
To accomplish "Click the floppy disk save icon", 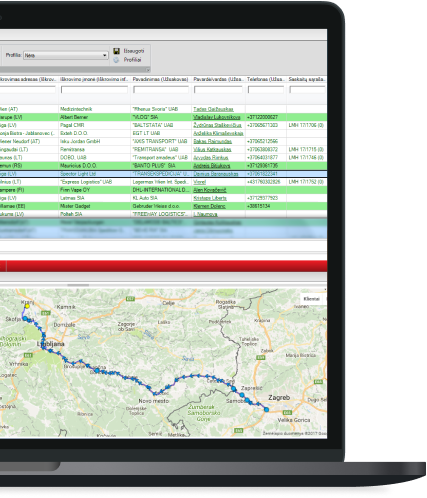I will [117, 51].
